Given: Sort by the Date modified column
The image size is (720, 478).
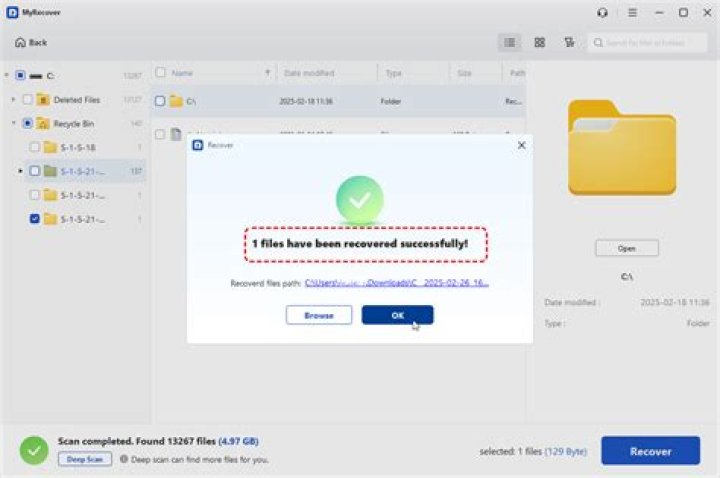Looking at the screenshot, I should [309, 73].
